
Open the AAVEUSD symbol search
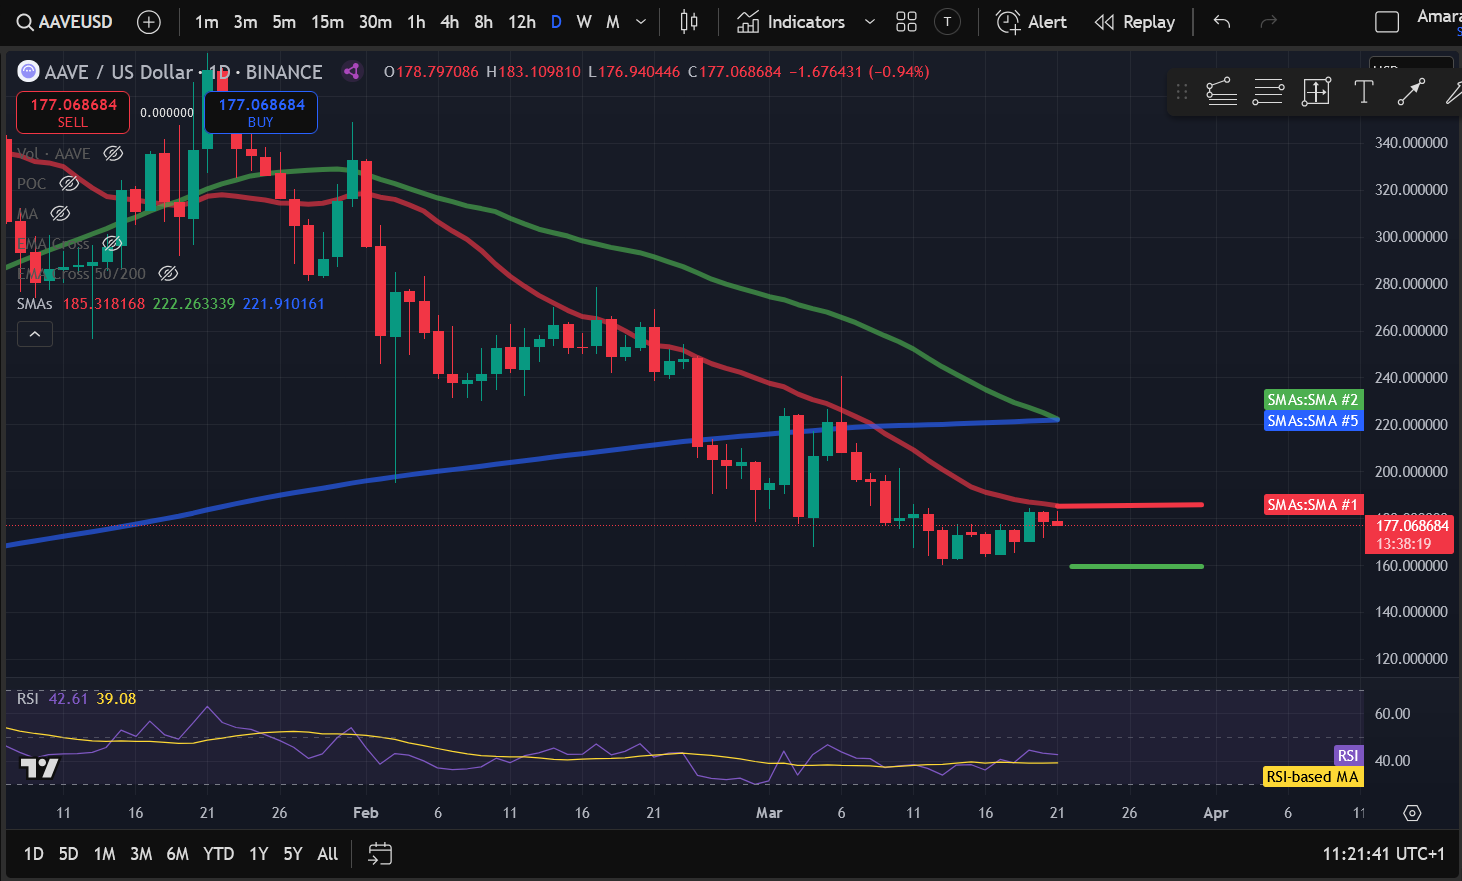65,22
